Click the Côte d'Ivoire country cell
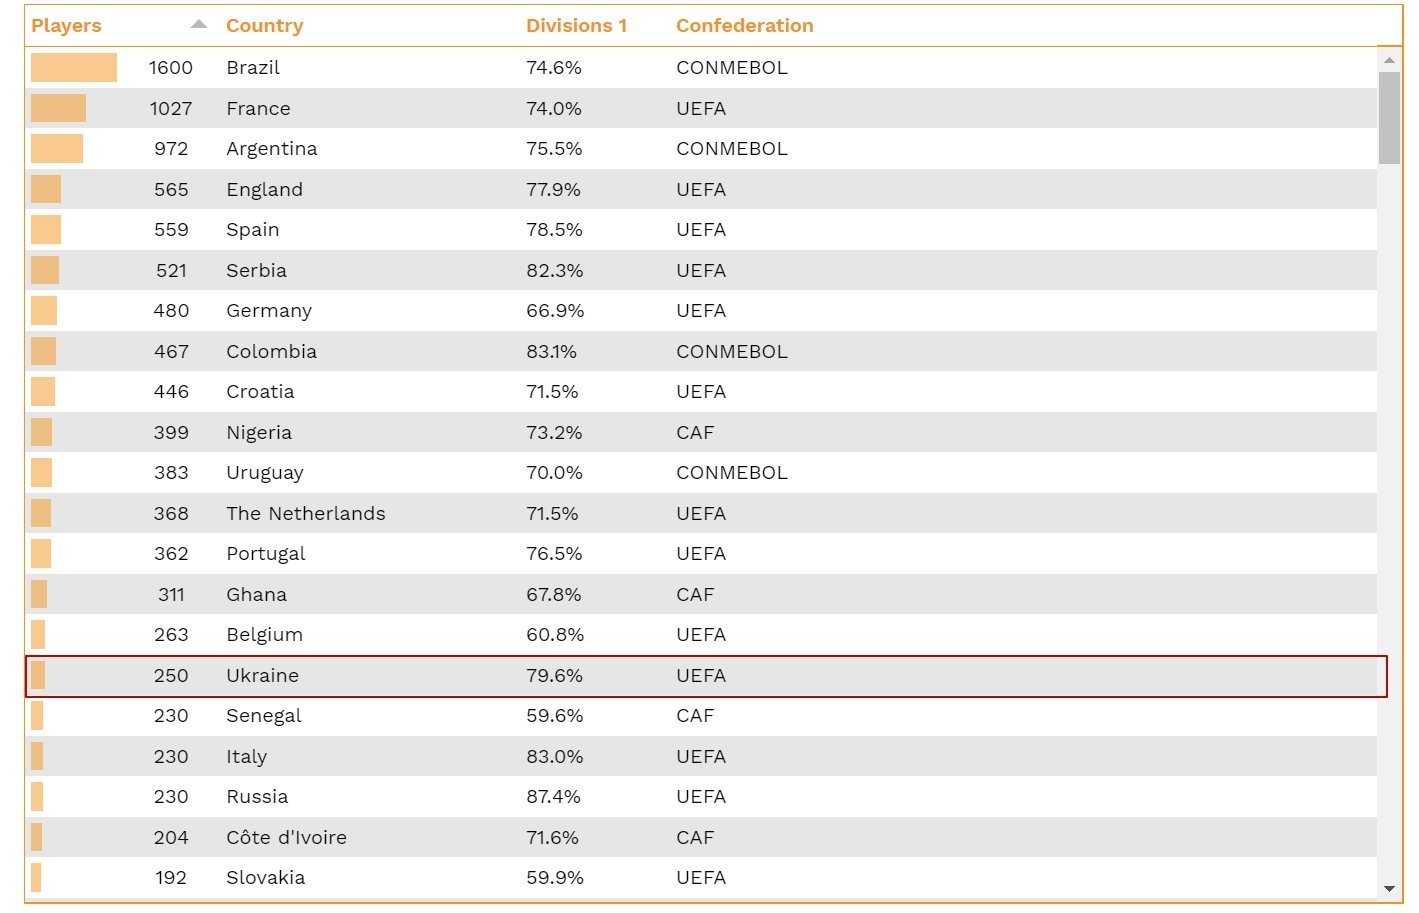Image resolution: width=1419 pixels, height=913 pixels. pyautogui.click(x=286, y=838)
